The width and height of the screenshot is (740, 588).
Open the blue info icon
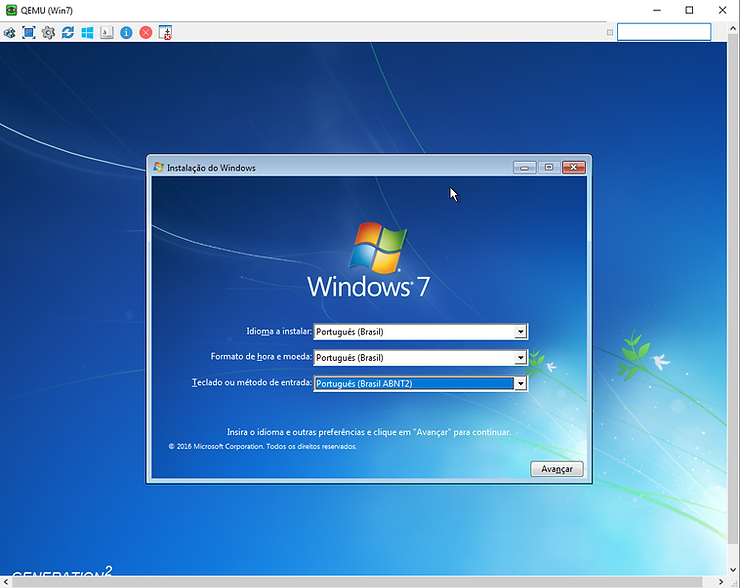point(126,33)
